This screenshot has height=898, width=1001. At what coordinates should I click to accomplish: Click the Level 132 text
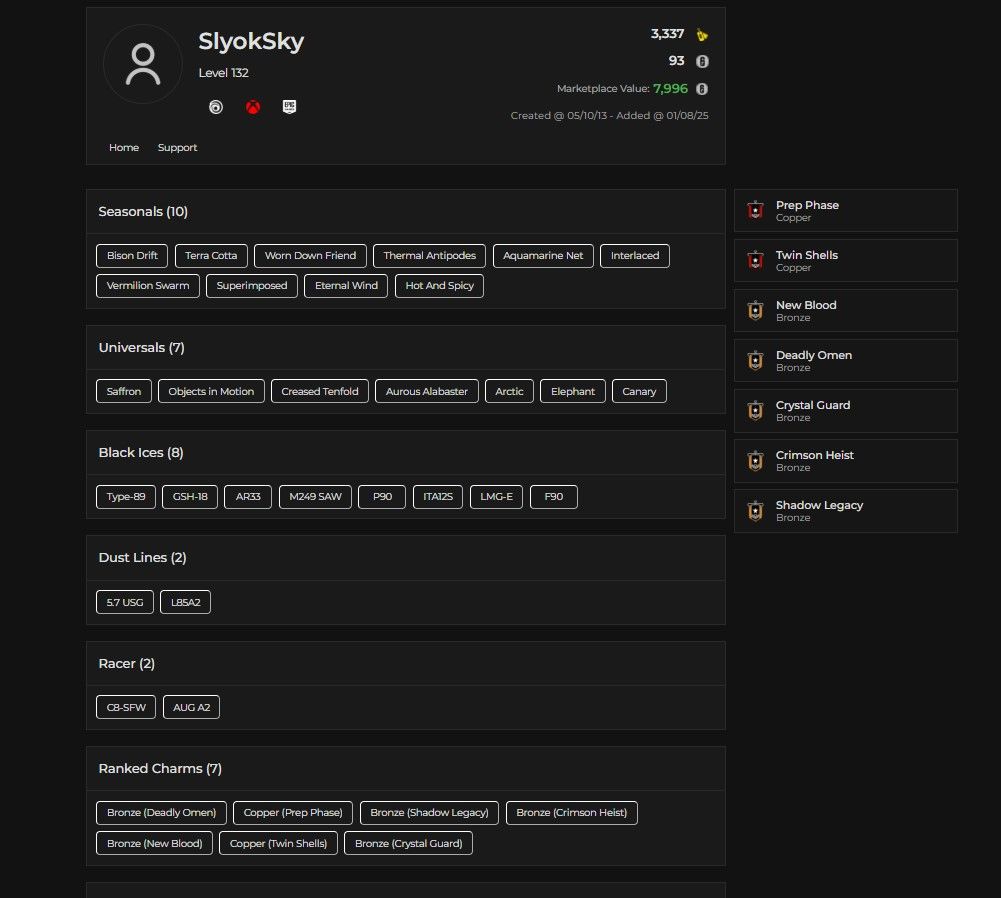click(223, 73)
